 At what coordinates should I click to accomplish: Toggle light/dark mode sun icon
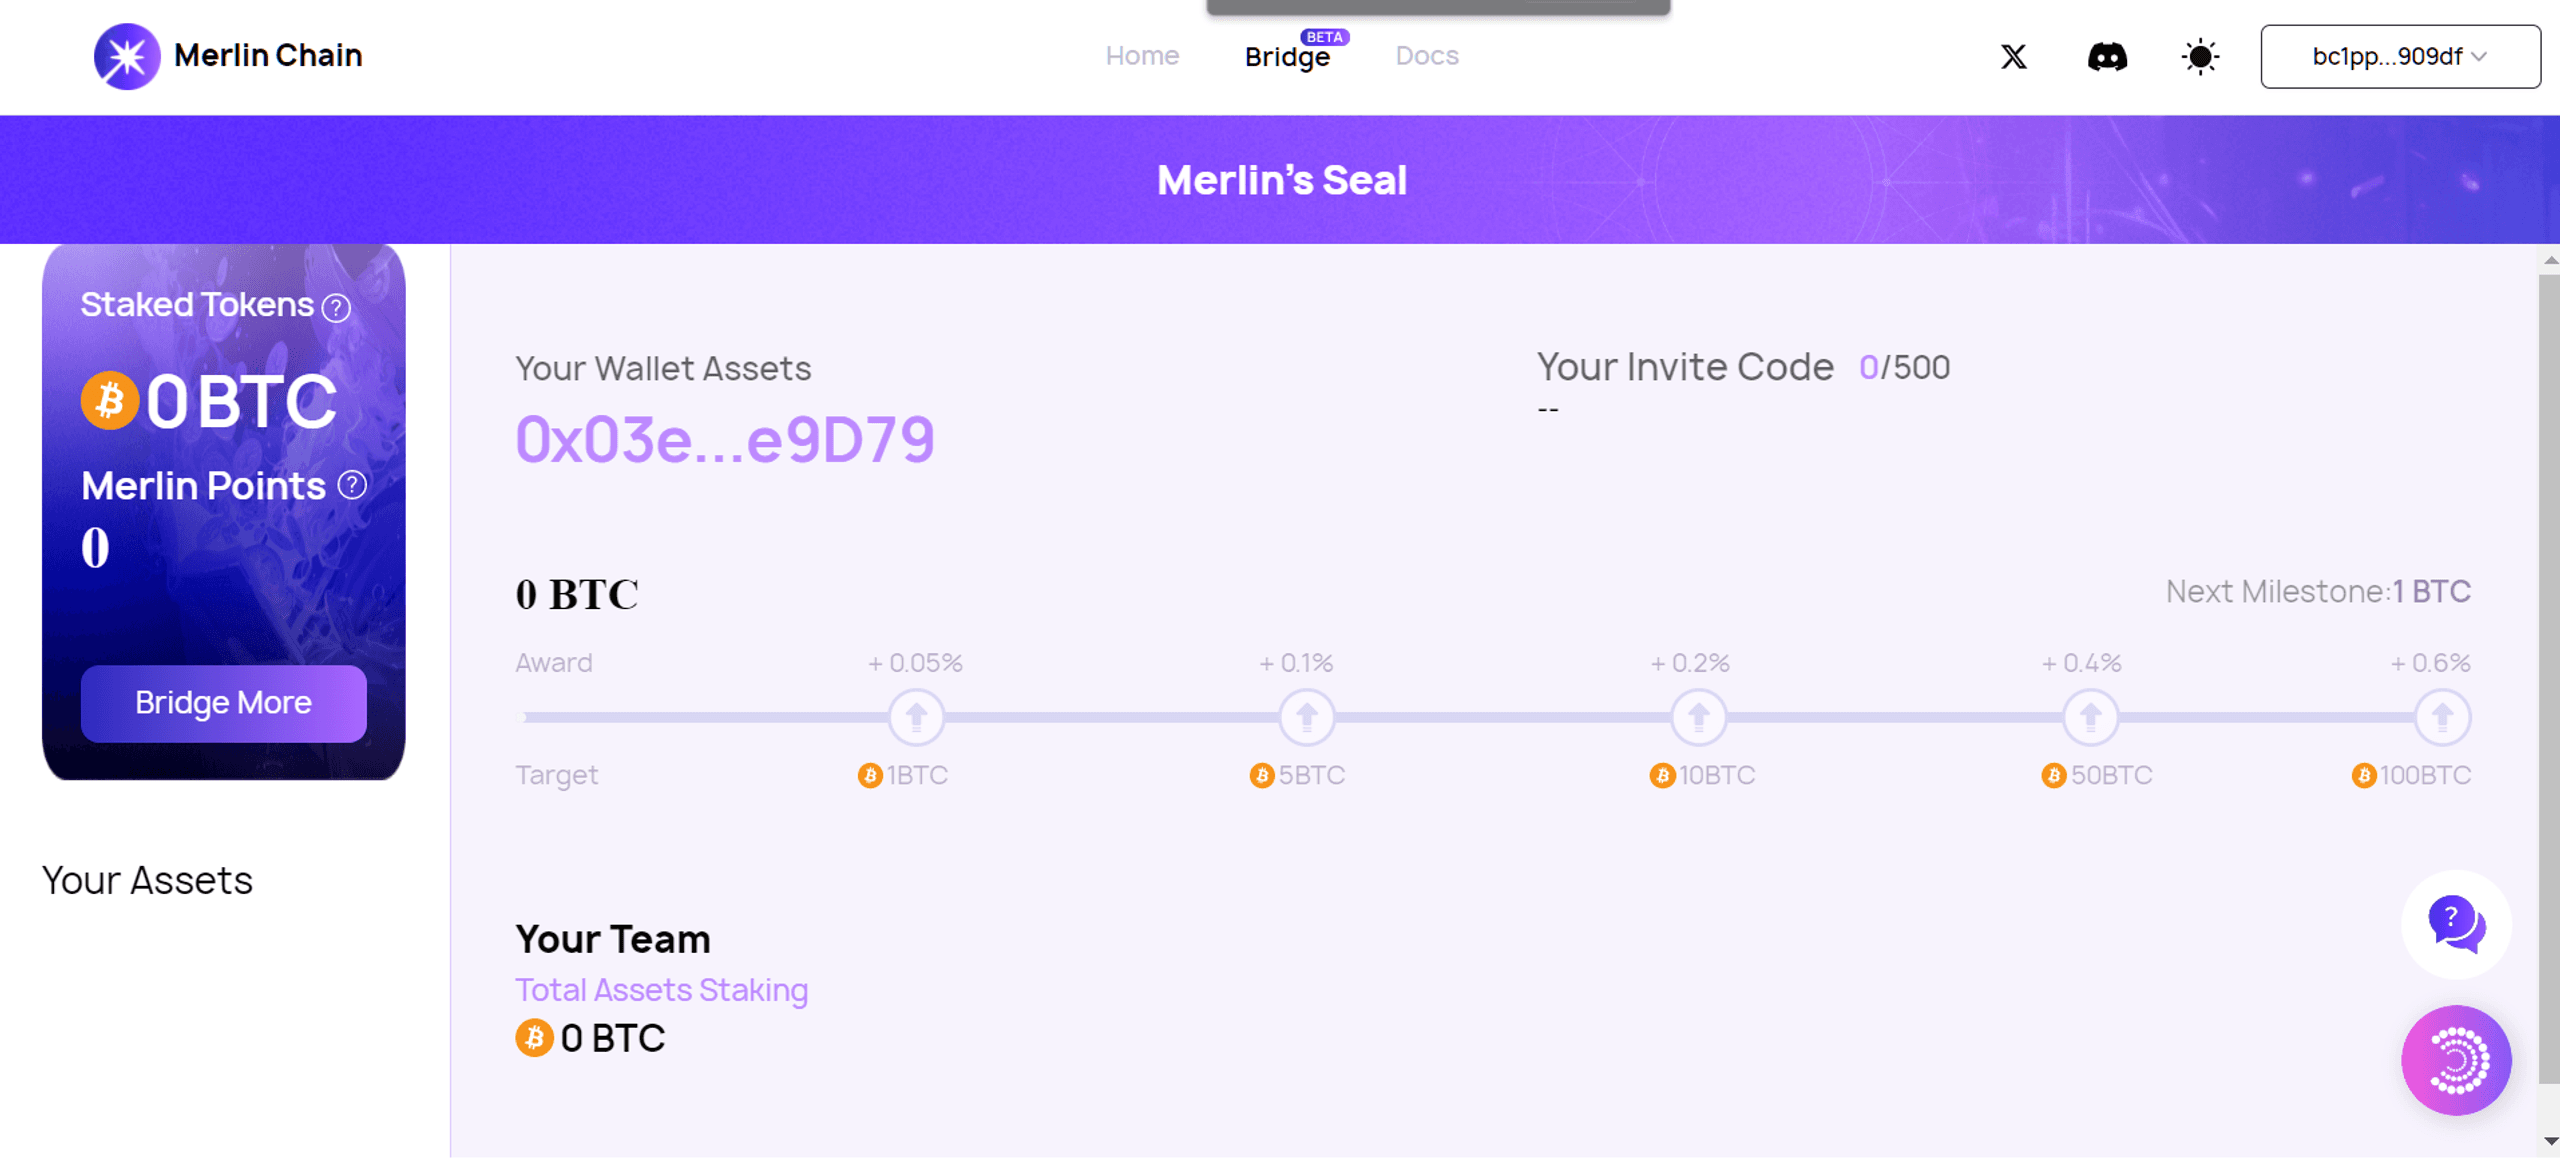[x=2202, y=56]
